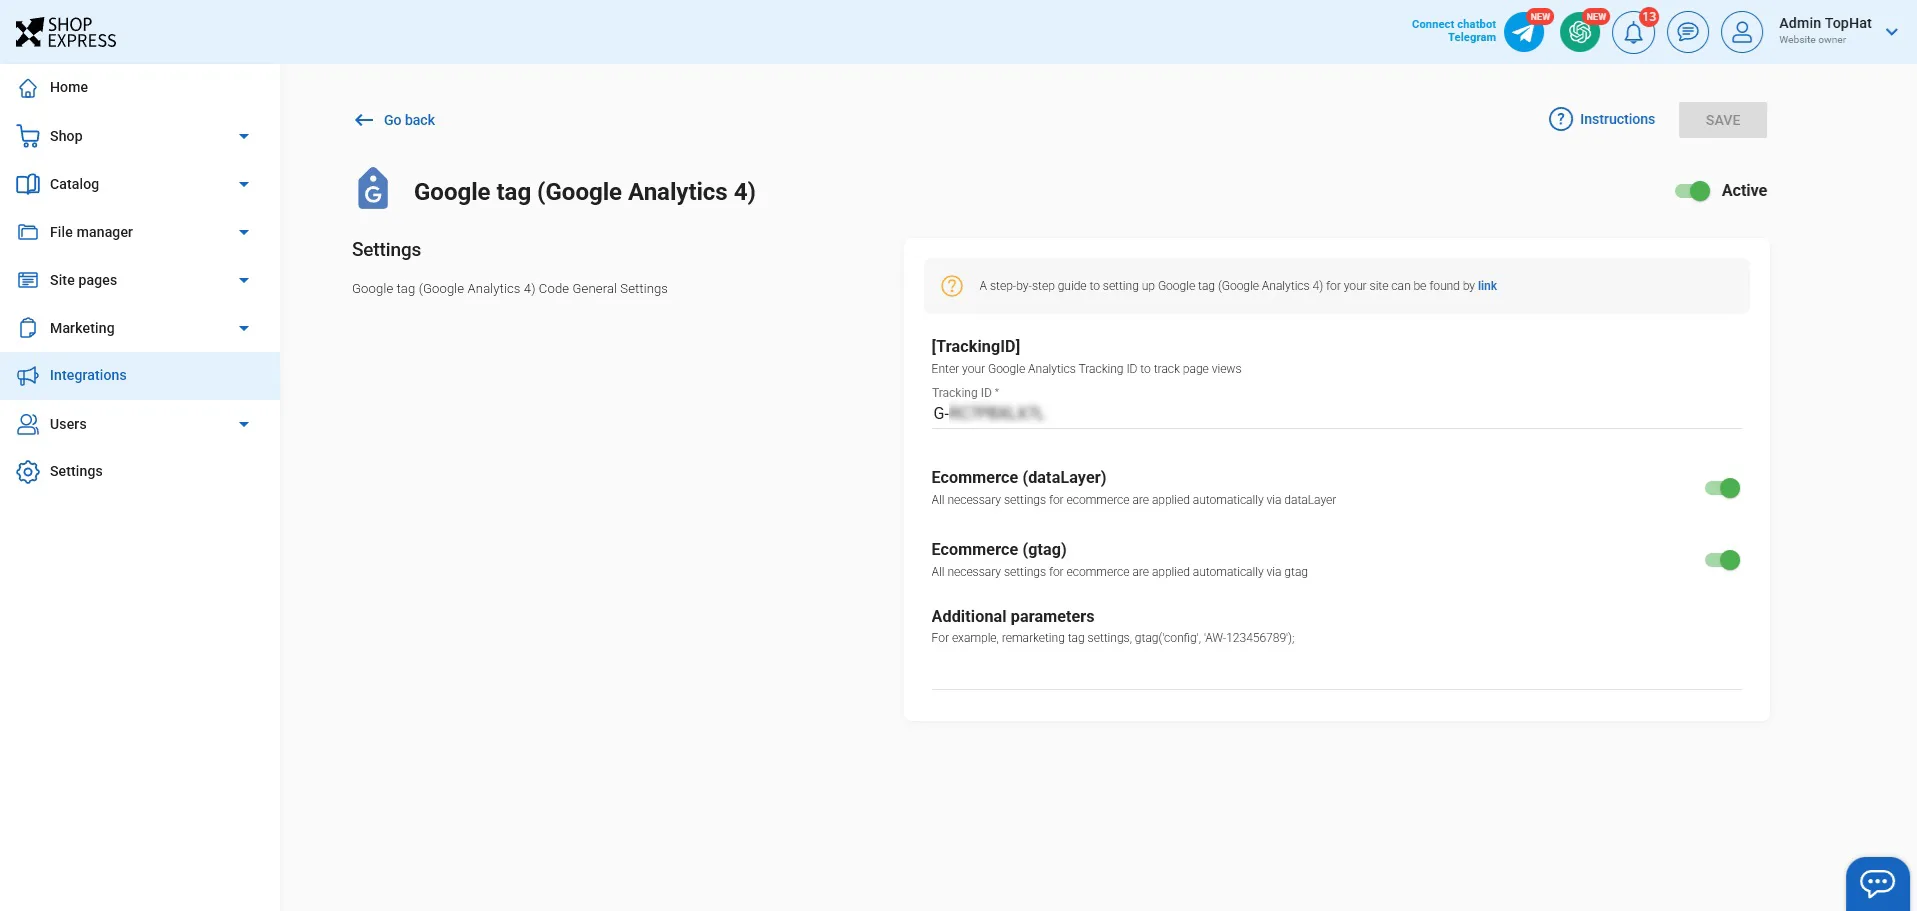Expand the File manager menu arrow
This screenshot has width=1917, height=911.
pos(244,232)
